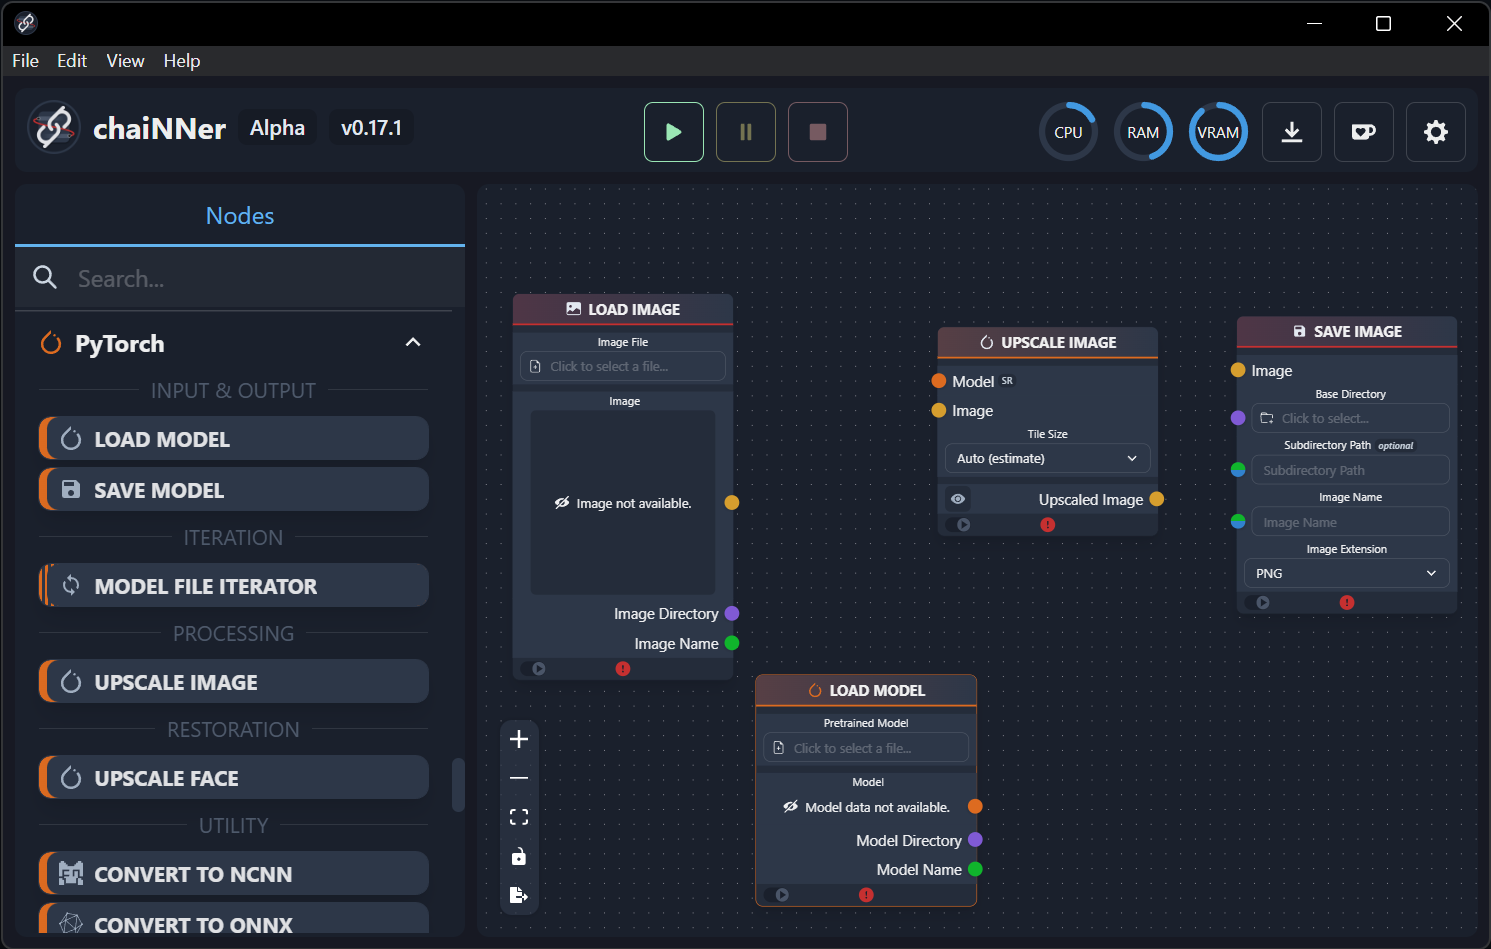Export canvas using the bottom viewport icon
The width and height of the screenshot is (1491, 949).
click(519, 895)
